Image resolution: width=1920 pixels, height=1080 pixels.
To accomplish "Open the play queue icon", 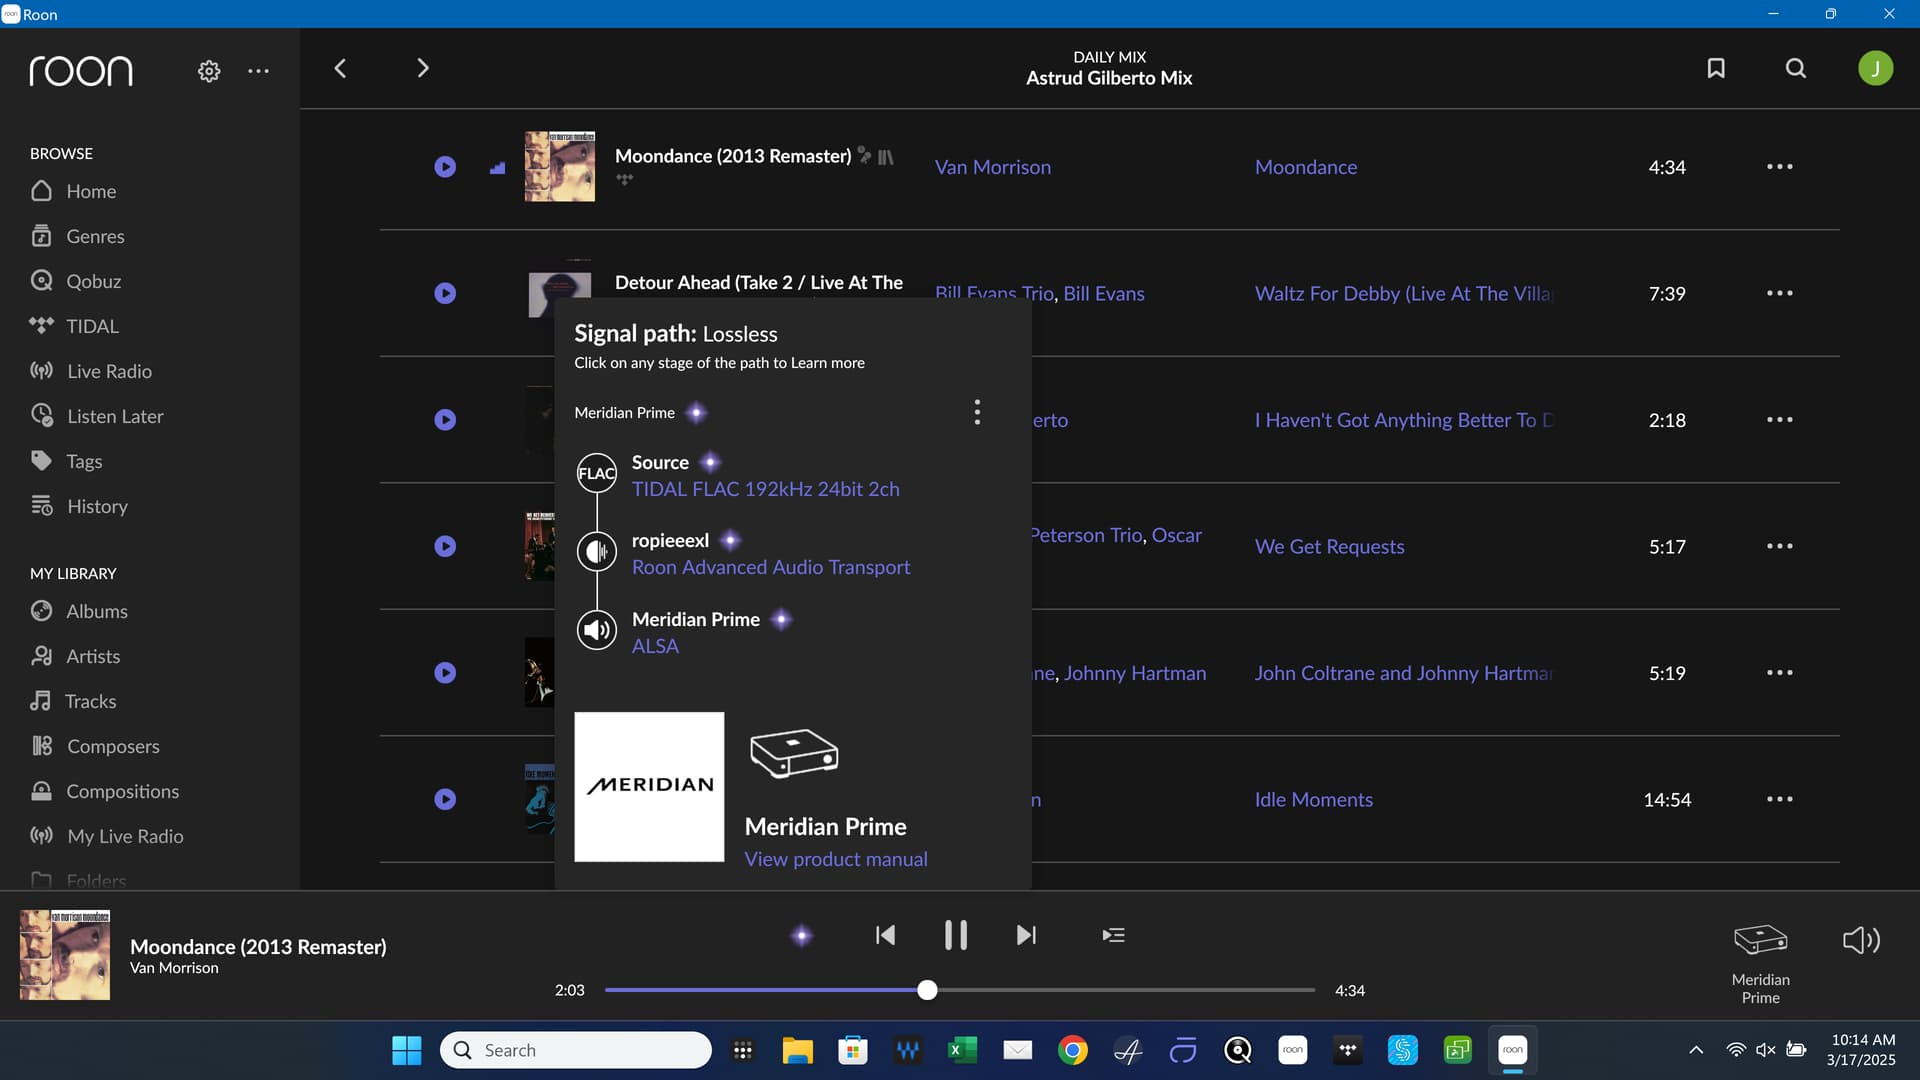I will tap(1113, 935).
